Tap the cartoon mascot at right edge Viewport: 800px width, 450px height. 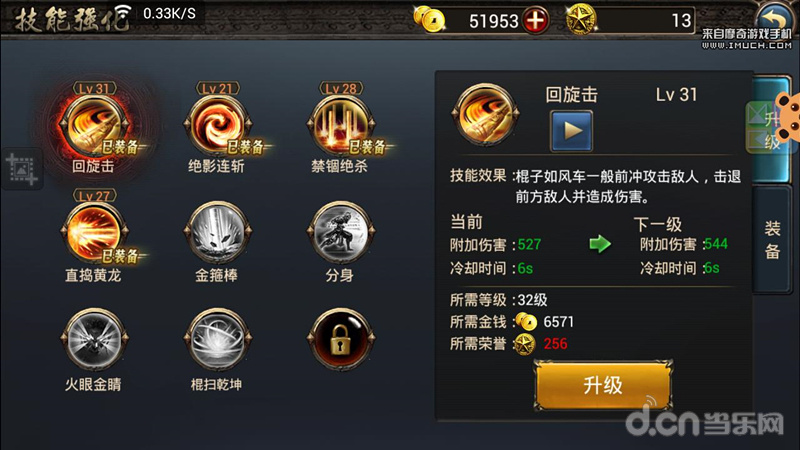pos(788,116)
